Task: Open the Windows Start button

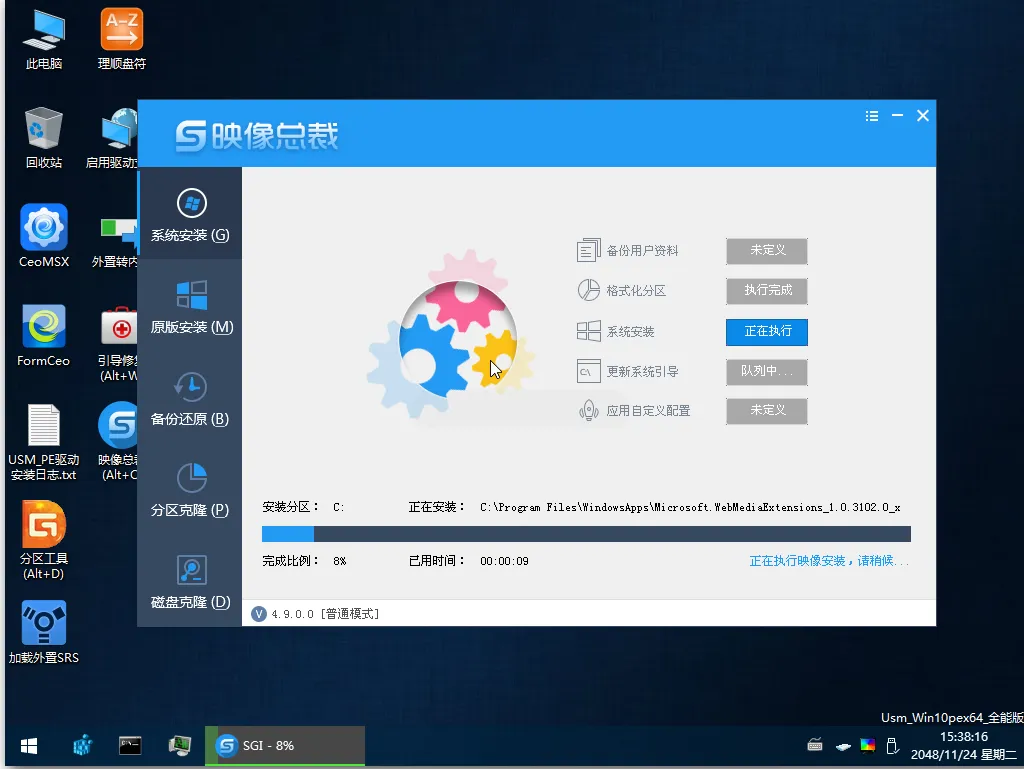Action: coord(29,746)
